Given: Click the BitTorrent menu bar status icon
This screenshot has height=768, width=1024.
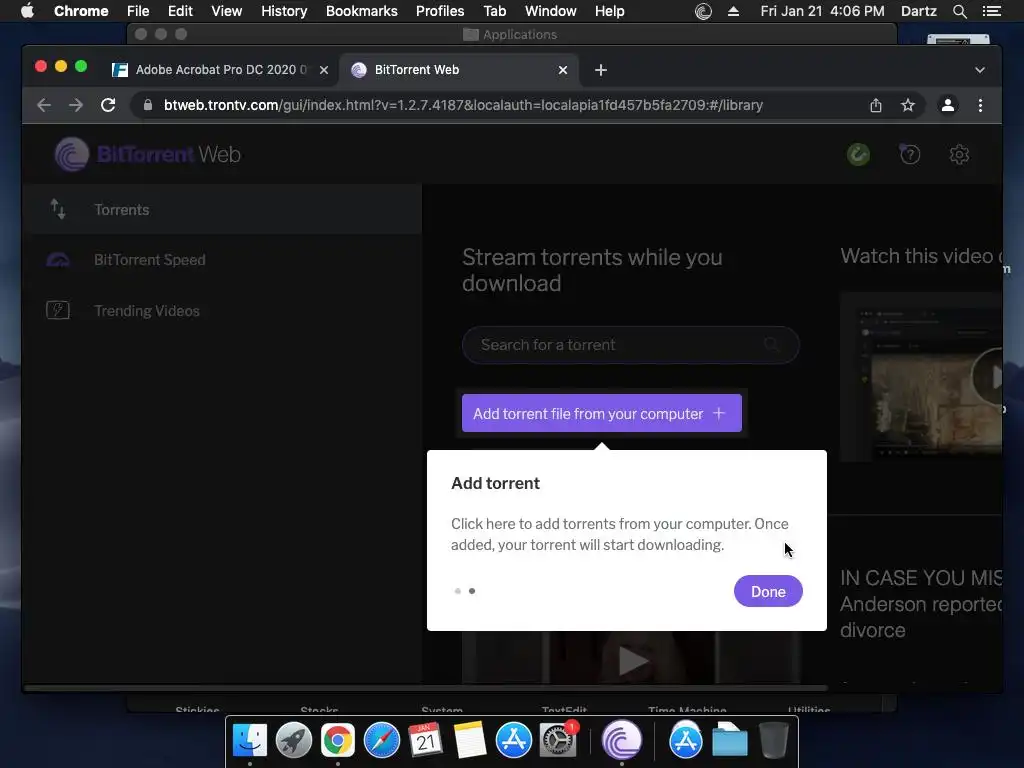Looking at the screenshot, I should 703,11.
